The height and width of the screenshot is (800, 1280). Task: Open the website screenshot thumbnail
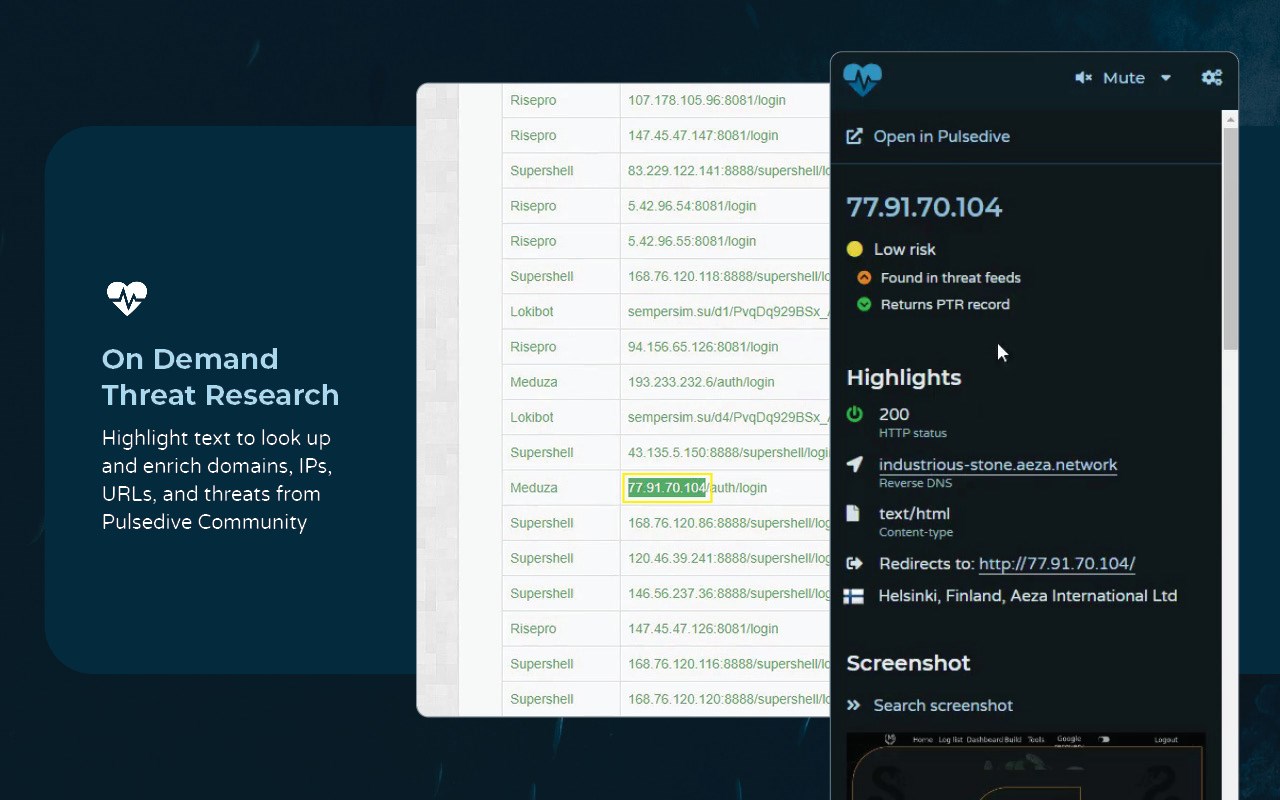click(x=1025, y=766)
